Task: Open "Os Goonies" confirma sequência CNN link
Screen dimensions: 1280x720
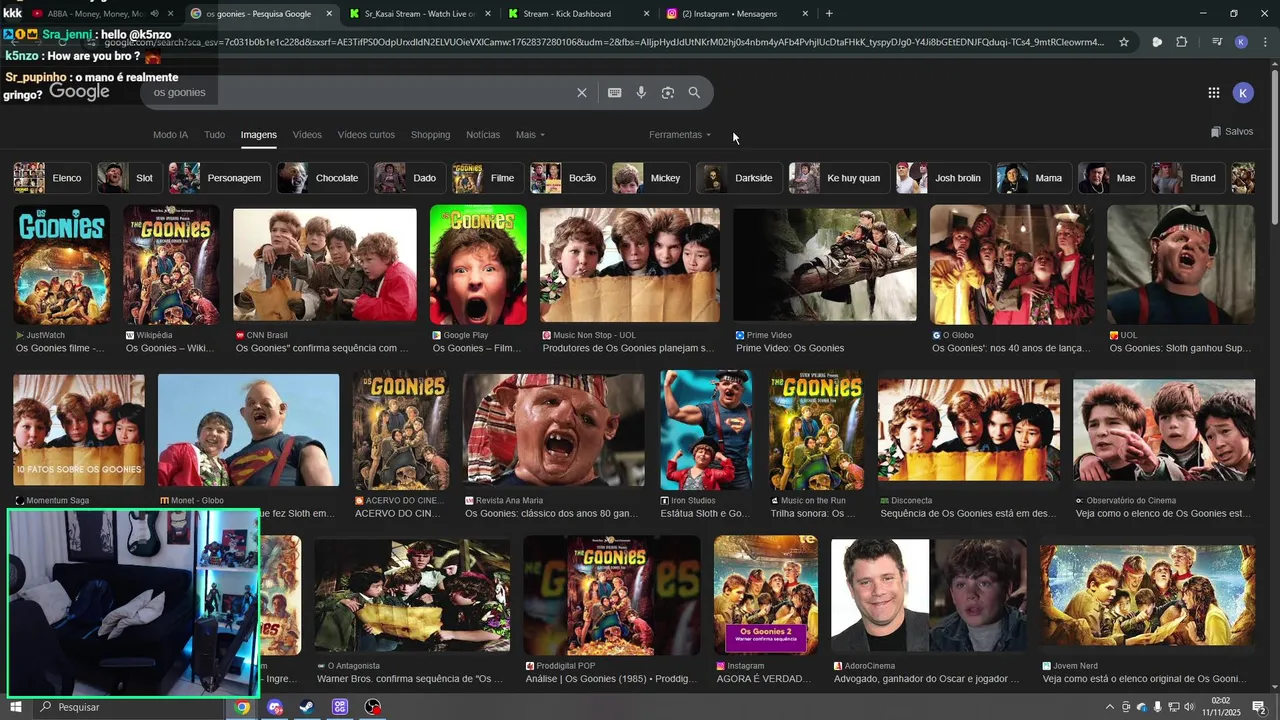Action: [322, 348]
